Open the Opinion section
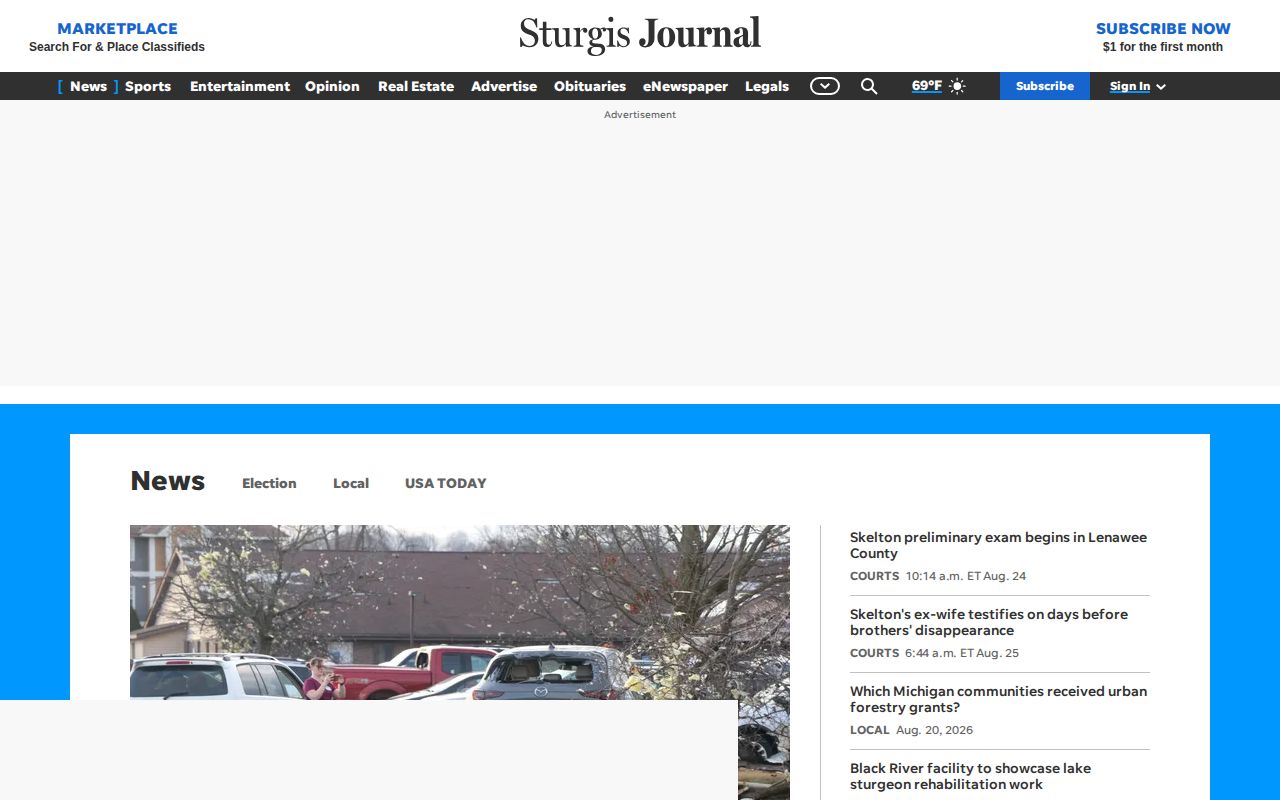The width and height of the screenshot is (1280, 800). (x=332, y=86)
